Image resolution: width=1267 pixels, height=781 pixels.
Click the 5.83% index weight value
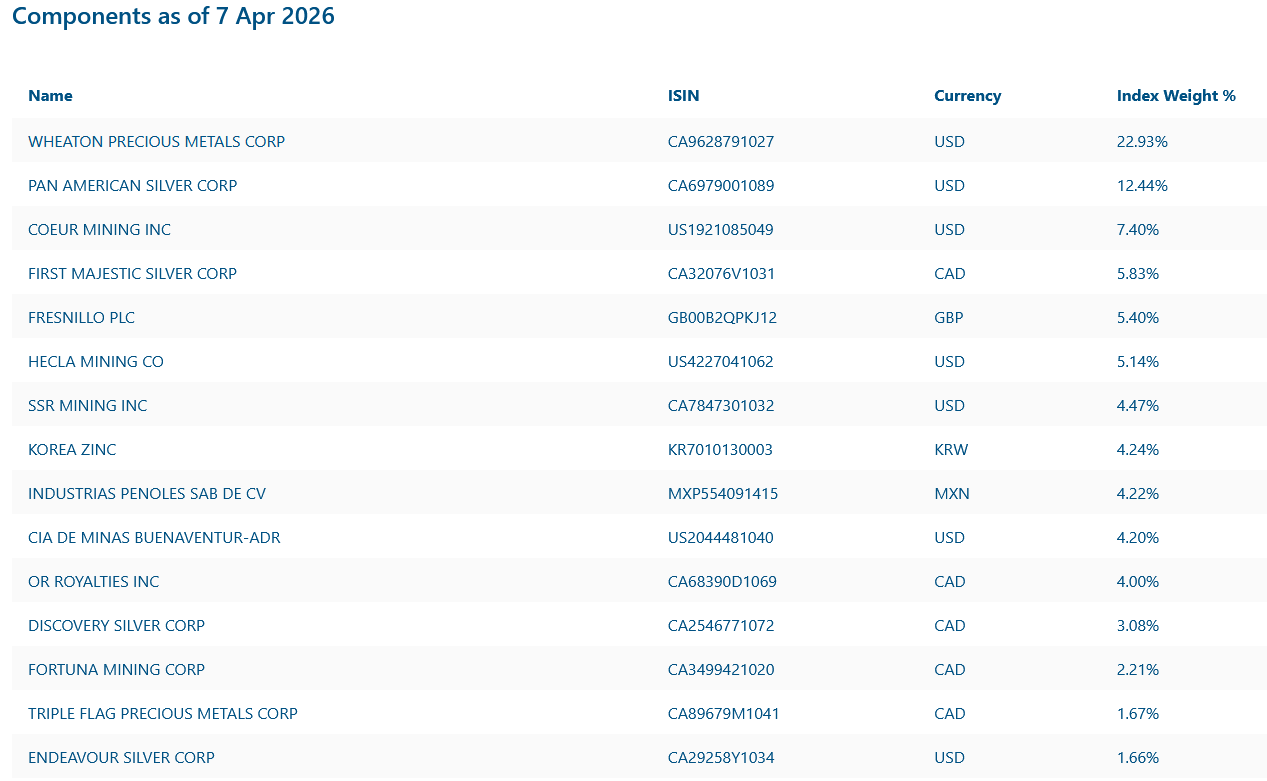[x=1138, y=274]
